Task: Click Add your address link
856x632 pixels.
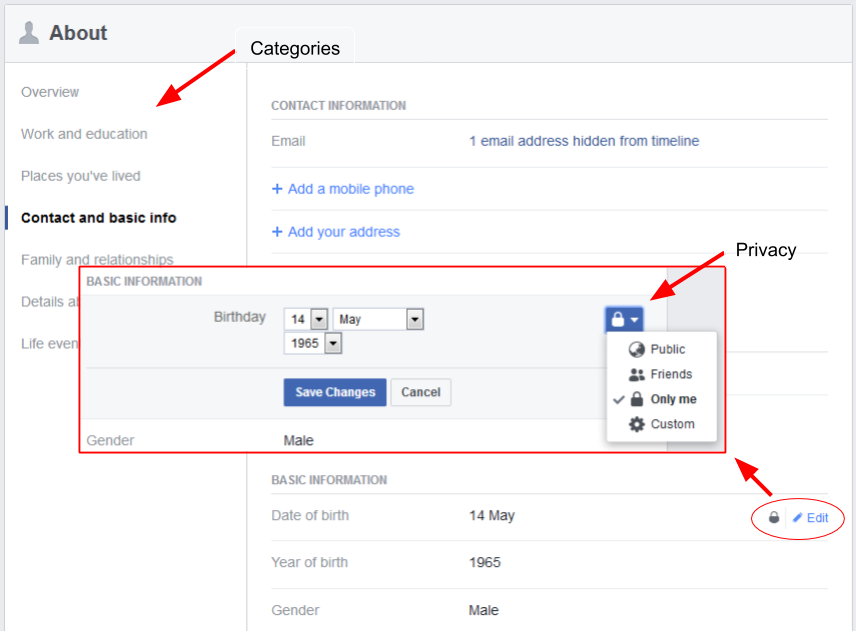Action: pos(344,232)
